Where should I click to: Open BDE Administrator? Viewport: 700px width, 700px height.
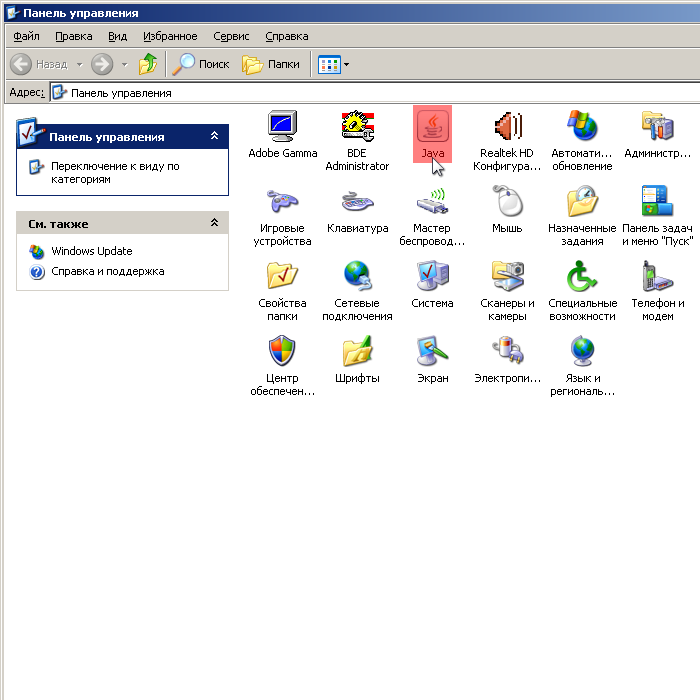pyautogui.click(x=357, y=141)
